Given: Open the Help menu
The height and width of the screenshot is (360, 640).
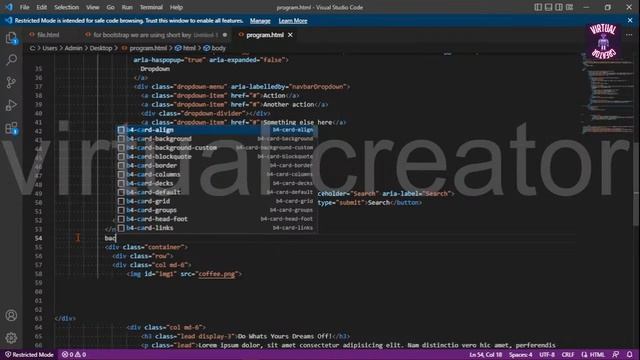Looking at the screenshot, I should point(176,7).
